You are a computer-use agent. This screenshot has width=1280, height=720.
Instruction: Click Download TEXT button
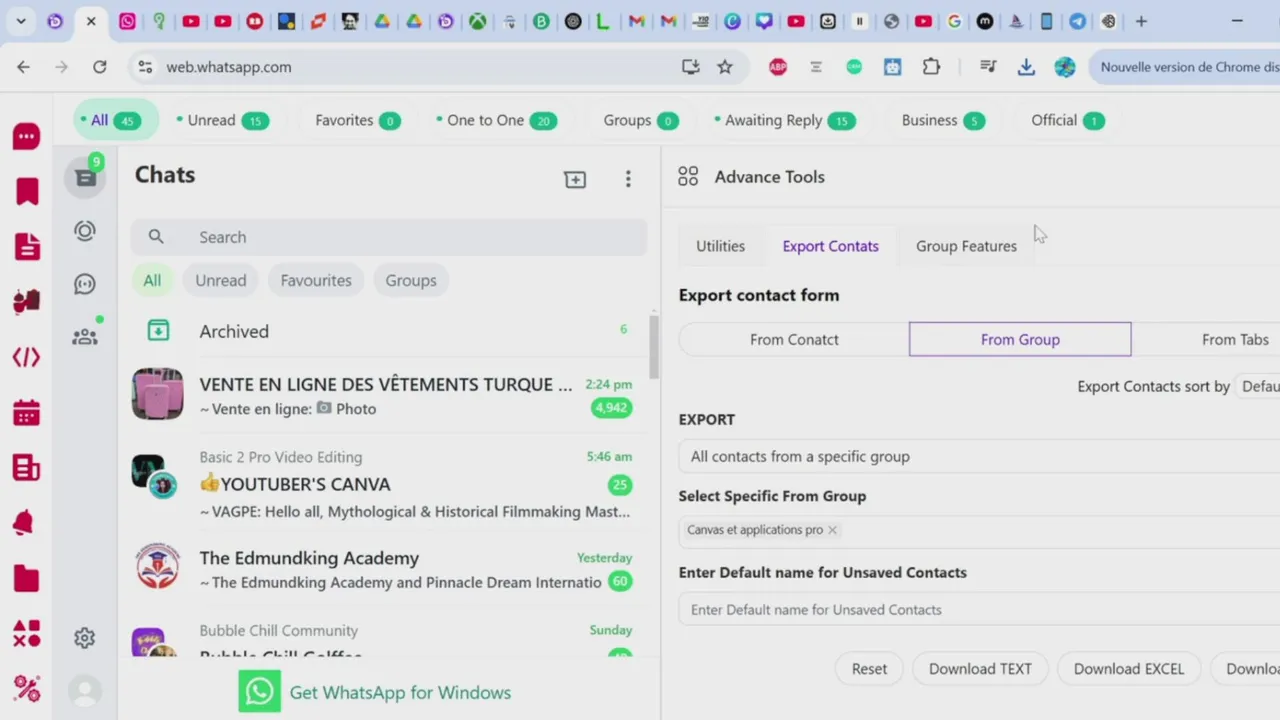coord(980,669)
